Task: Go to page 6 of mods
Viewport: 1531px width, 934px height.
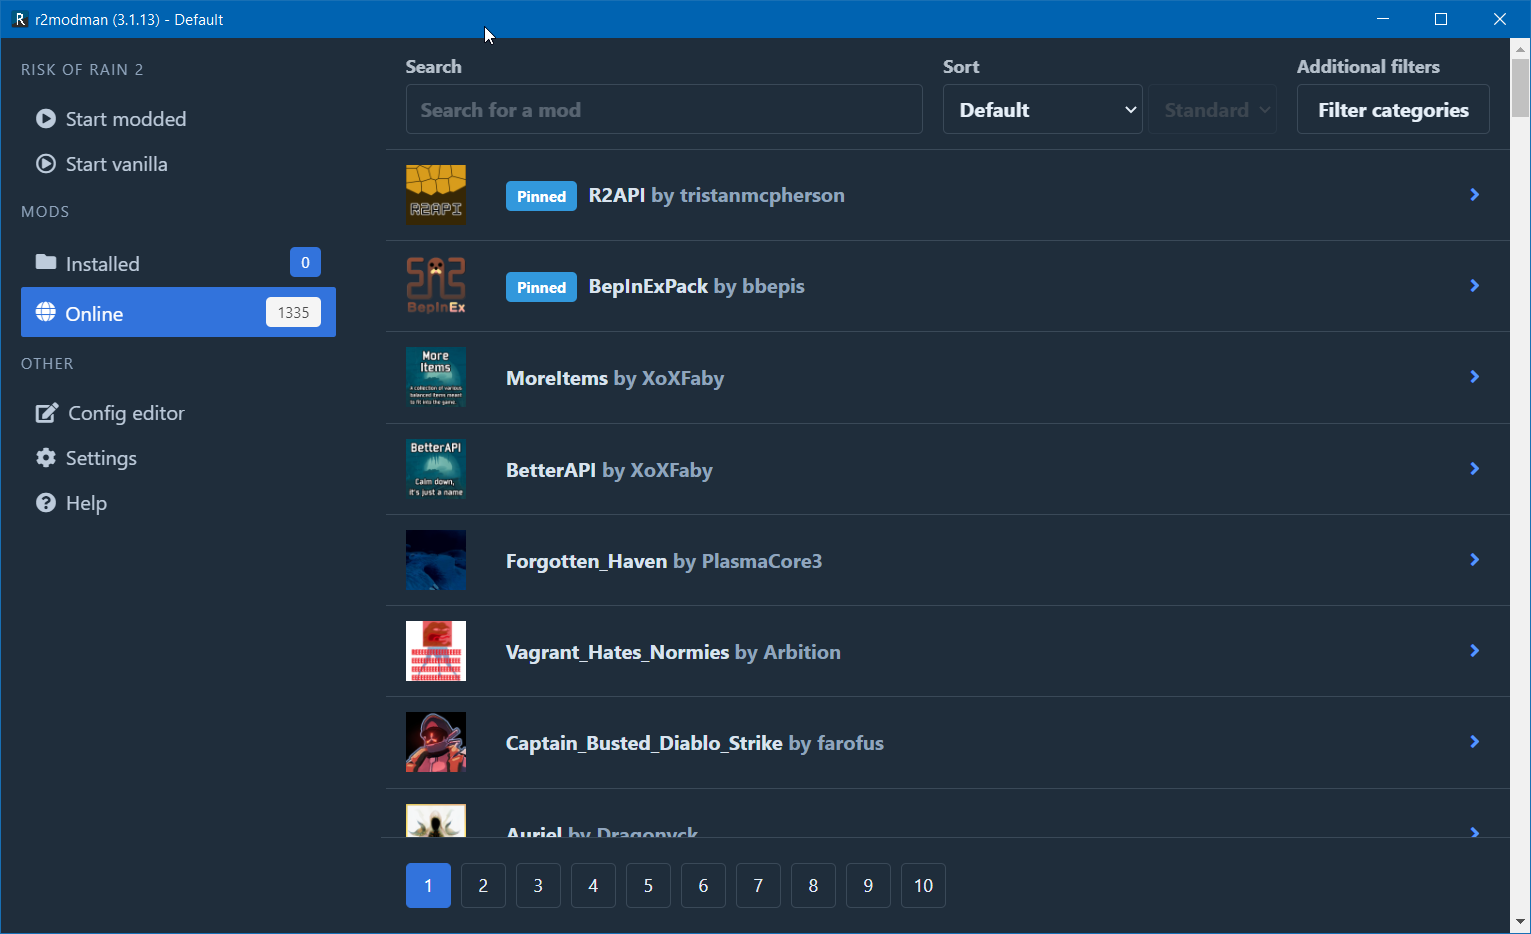Action: point(703,885)
